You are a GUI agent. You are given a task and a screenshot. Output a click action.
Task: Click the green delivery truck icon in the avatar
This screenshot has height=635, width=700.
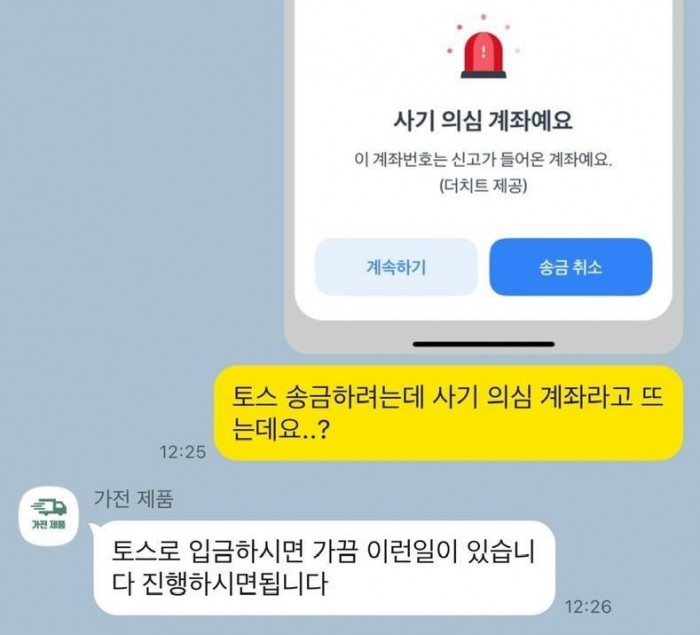pos(49,507)
